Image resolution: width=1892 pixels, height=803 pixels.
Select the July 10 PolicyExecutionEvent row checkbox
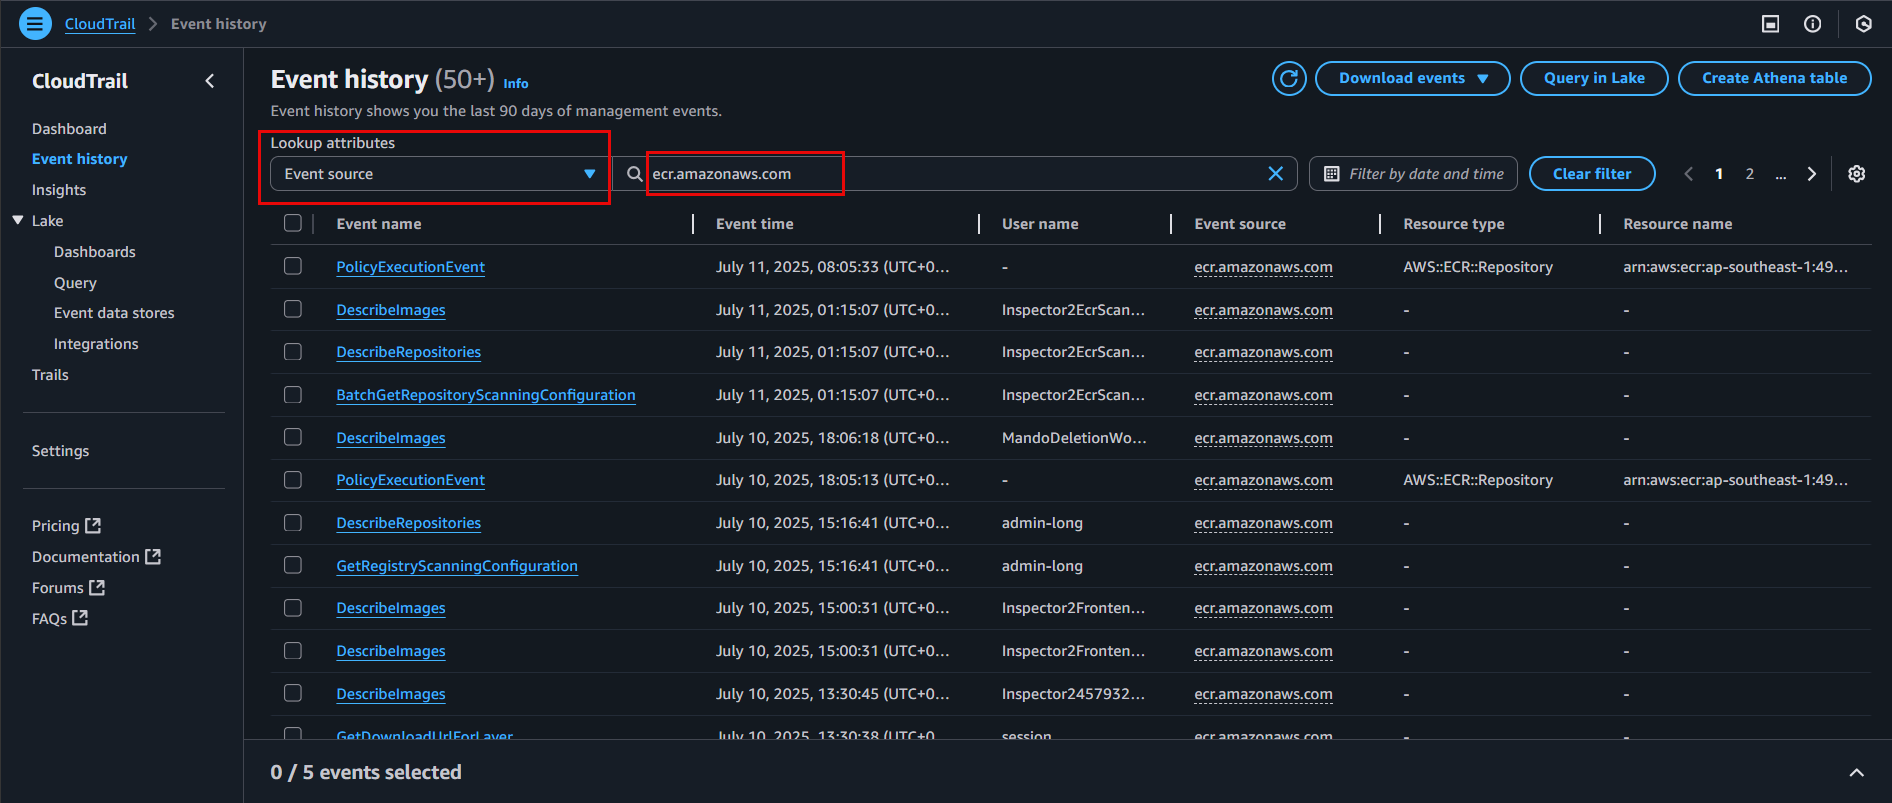[293, 480]
